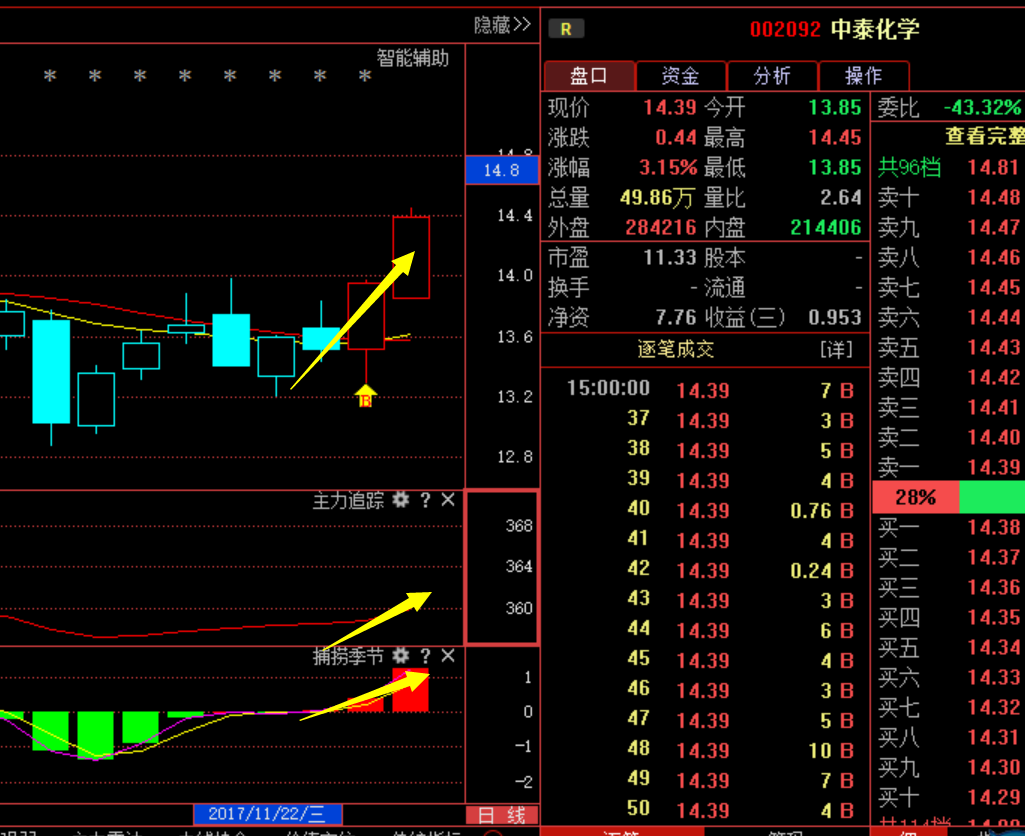Screen dimensions: 1025x836
Task: Select the 卖一 14.39 ask price row
Action: [x=948, y=467]
